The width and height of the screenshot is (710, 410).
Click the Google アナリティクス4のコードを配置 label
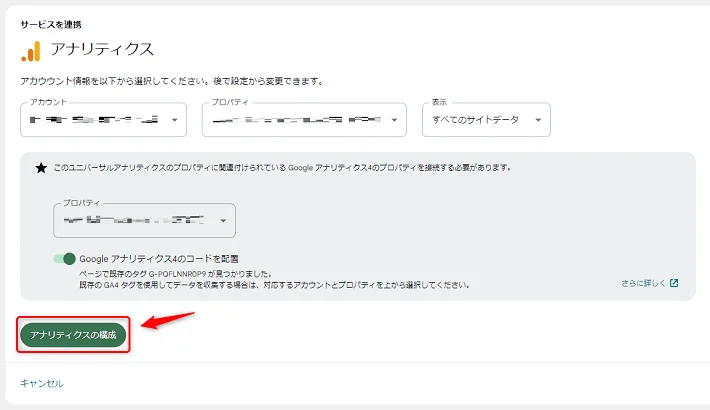coord(165,259)
